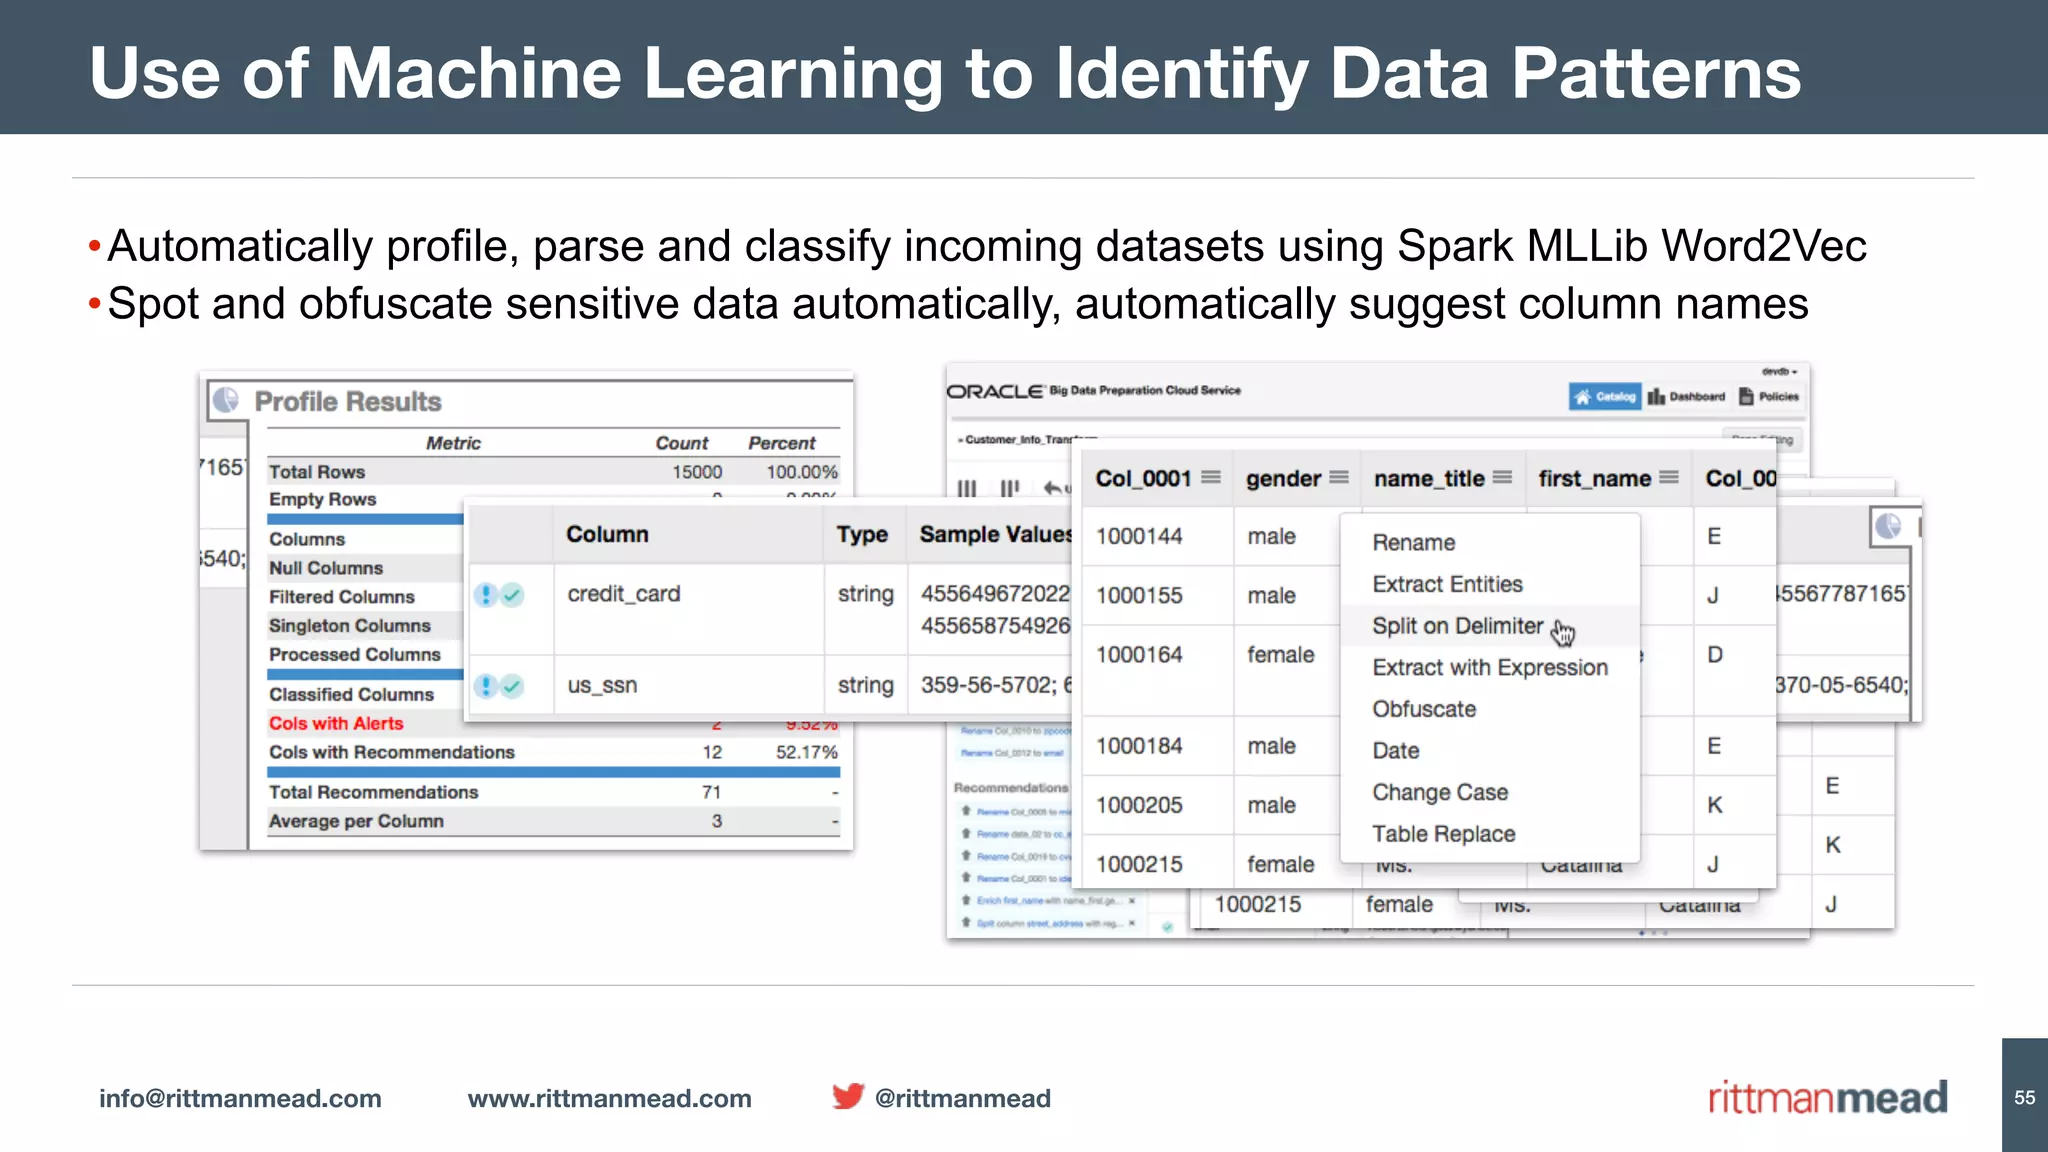Choose Split on Delimiter from the menu

coord(1457,626)
